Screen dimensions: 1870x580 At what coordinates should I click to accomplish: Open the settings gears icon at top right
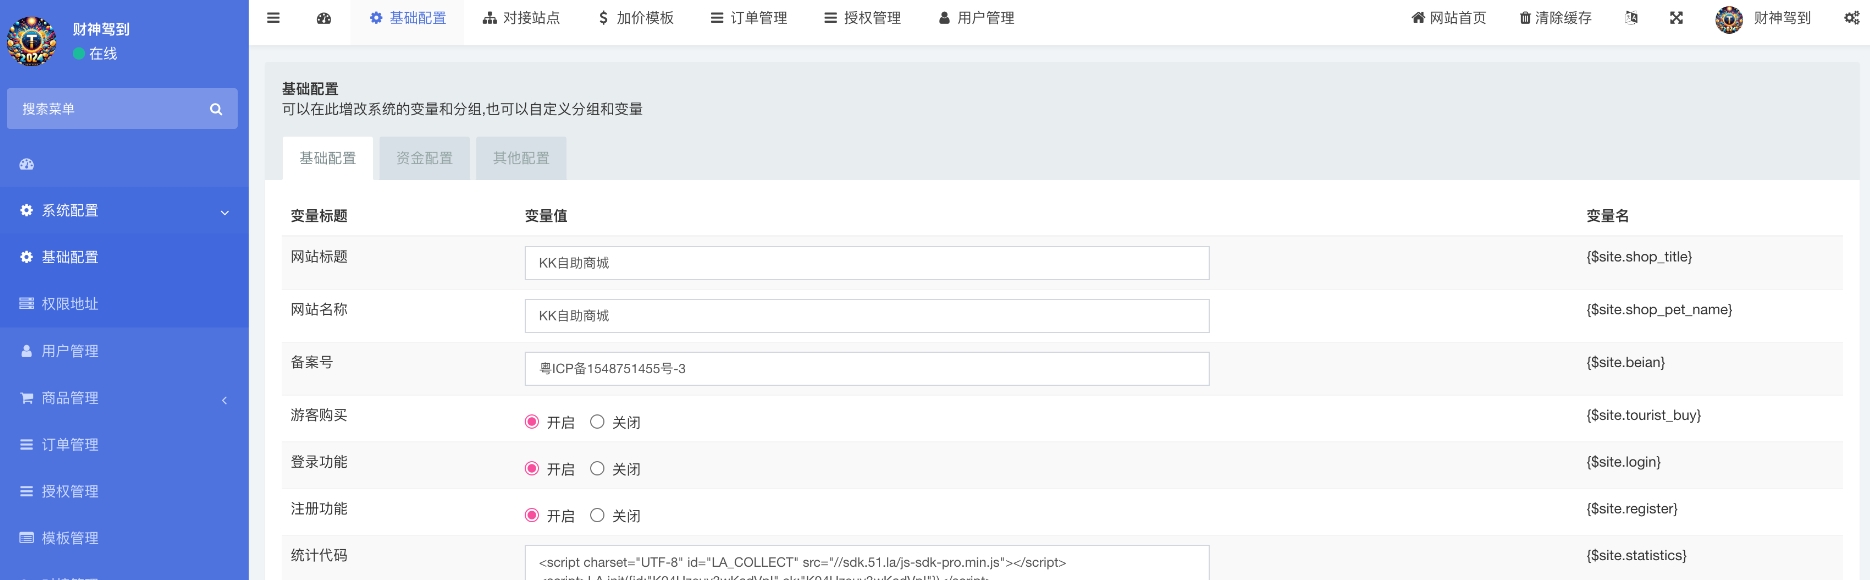pos(1852,18)
